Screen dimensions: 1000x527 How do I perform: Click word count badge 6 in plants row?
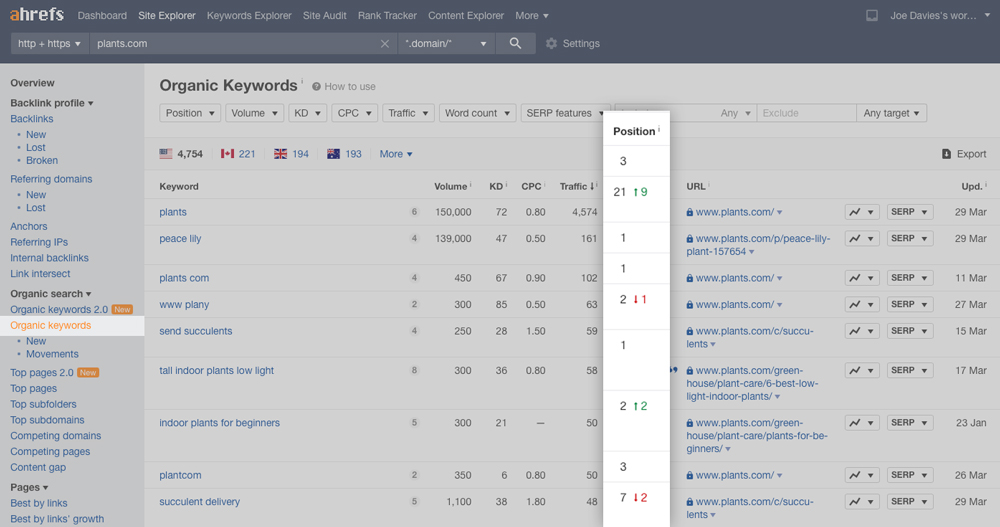[414, 212]
